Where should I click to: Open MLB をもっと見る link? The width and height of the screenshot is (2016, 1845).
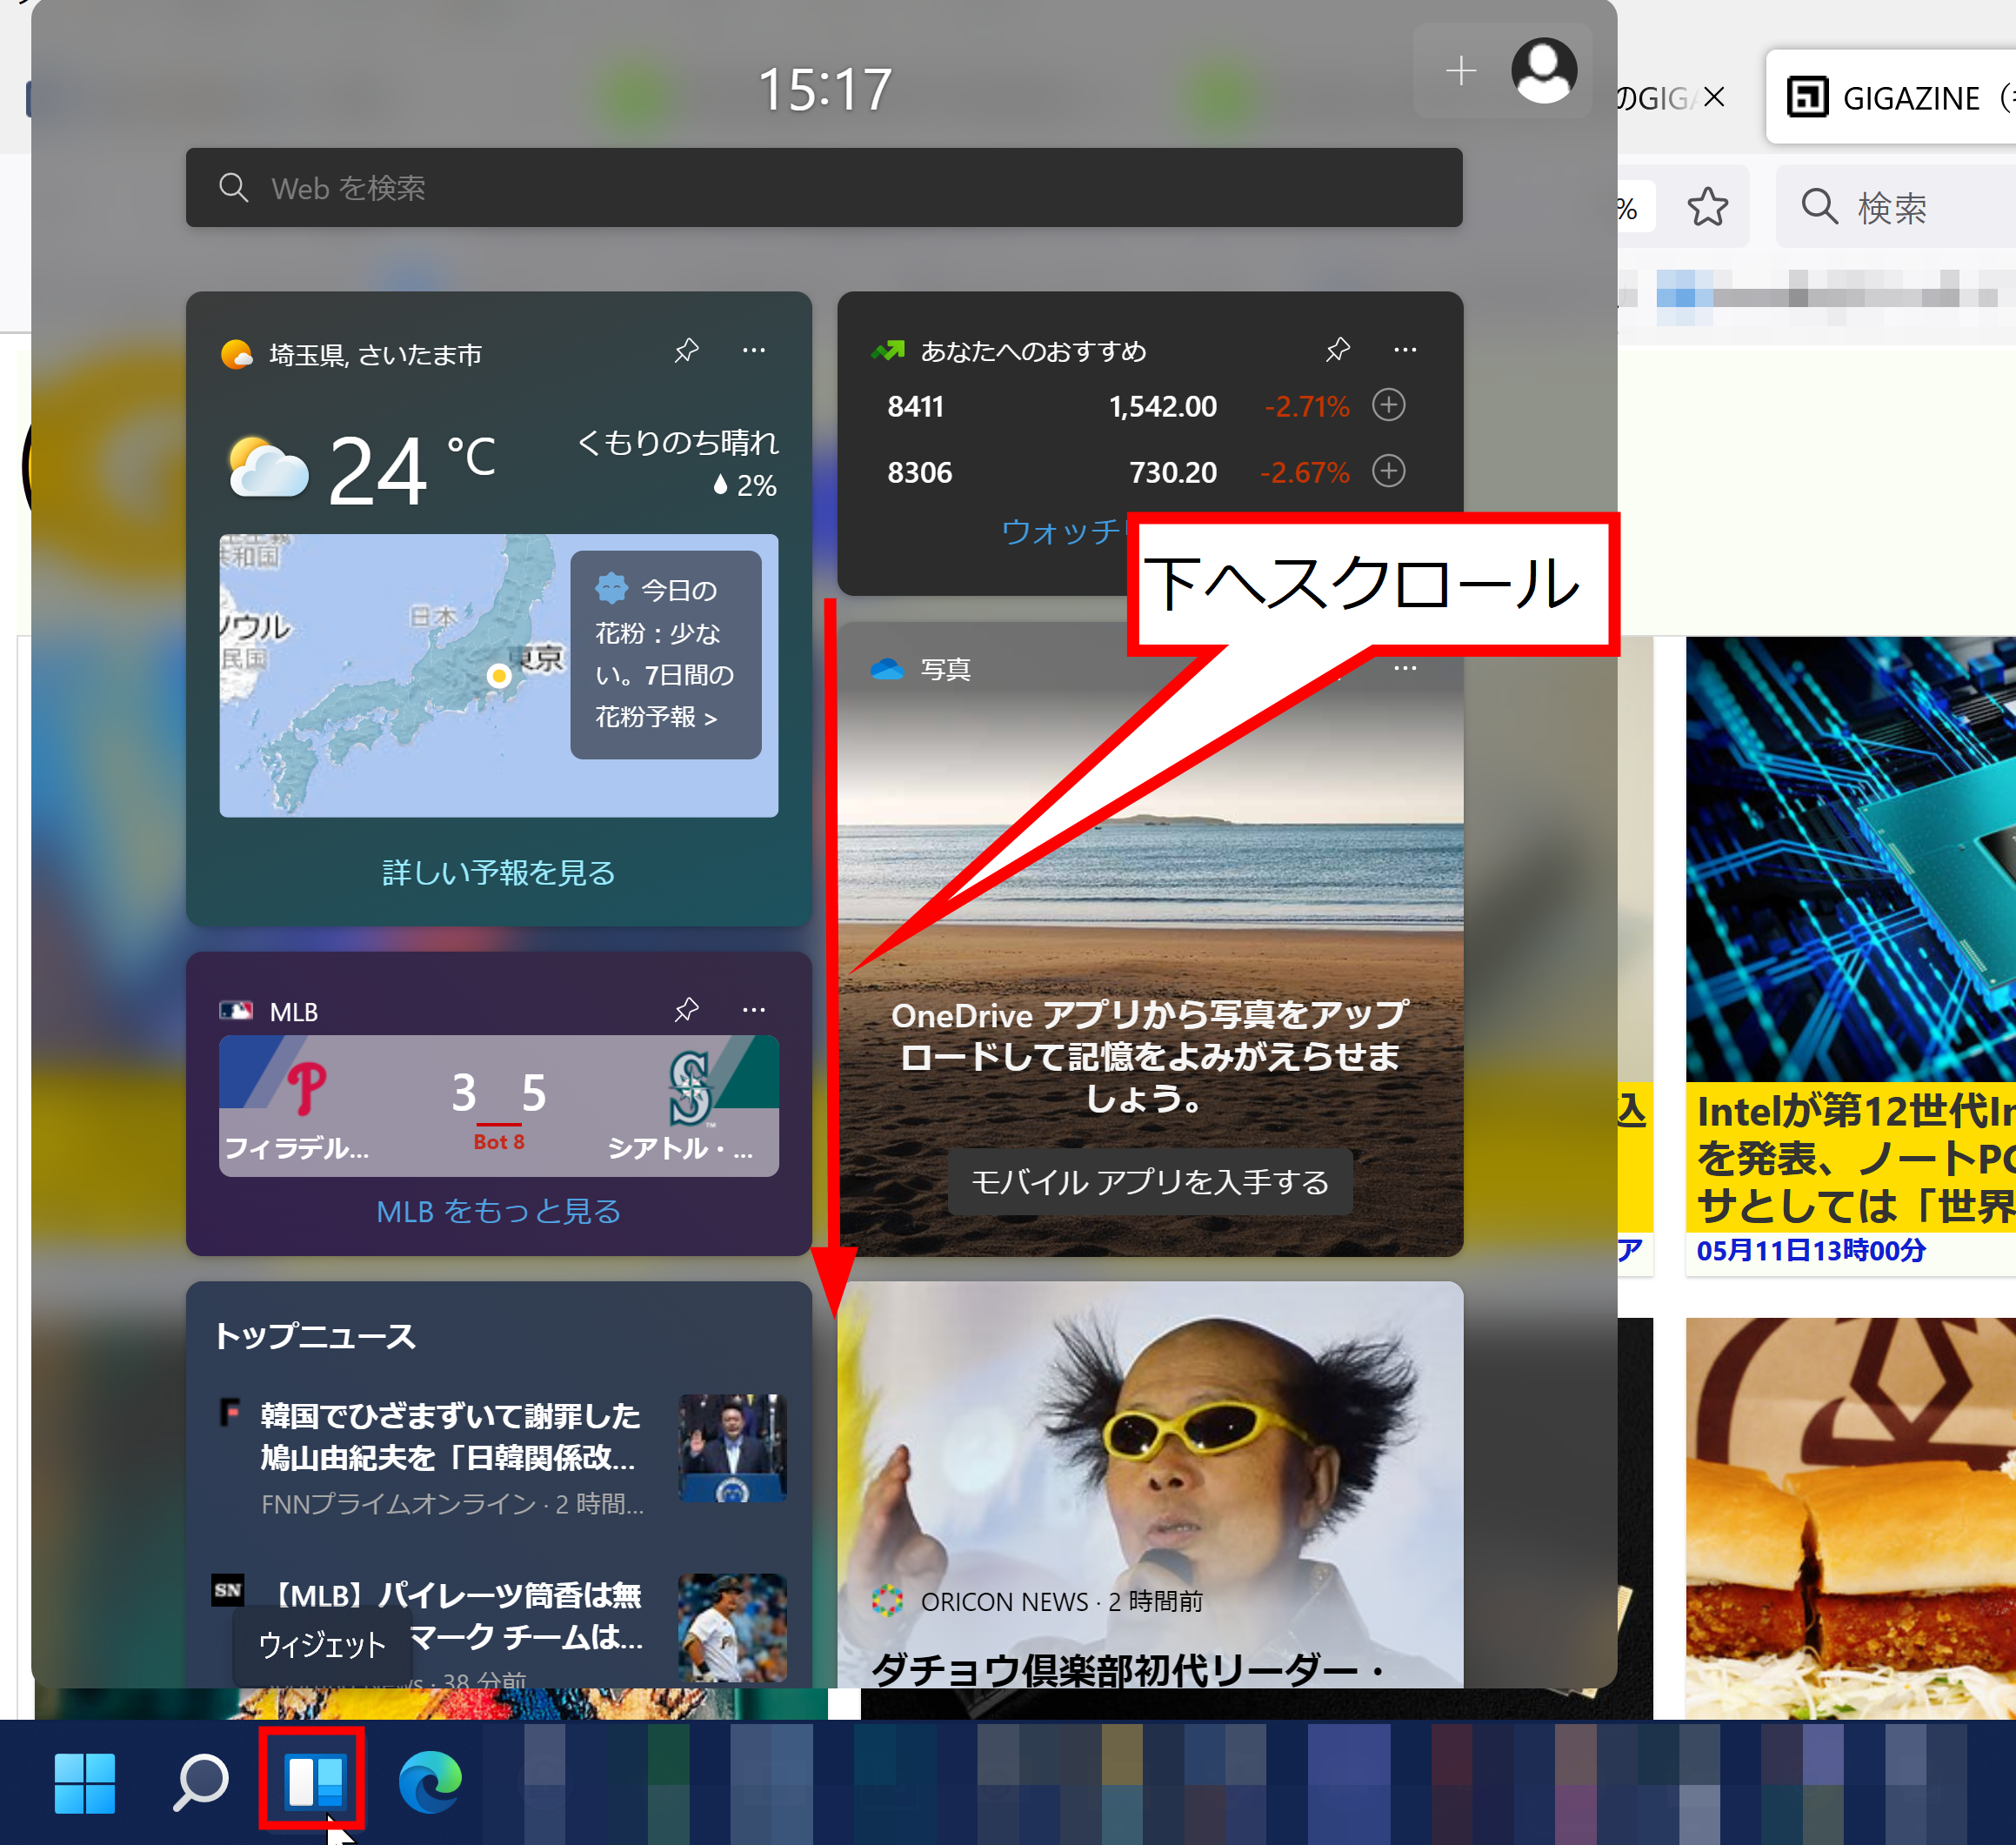point(498,1211)
